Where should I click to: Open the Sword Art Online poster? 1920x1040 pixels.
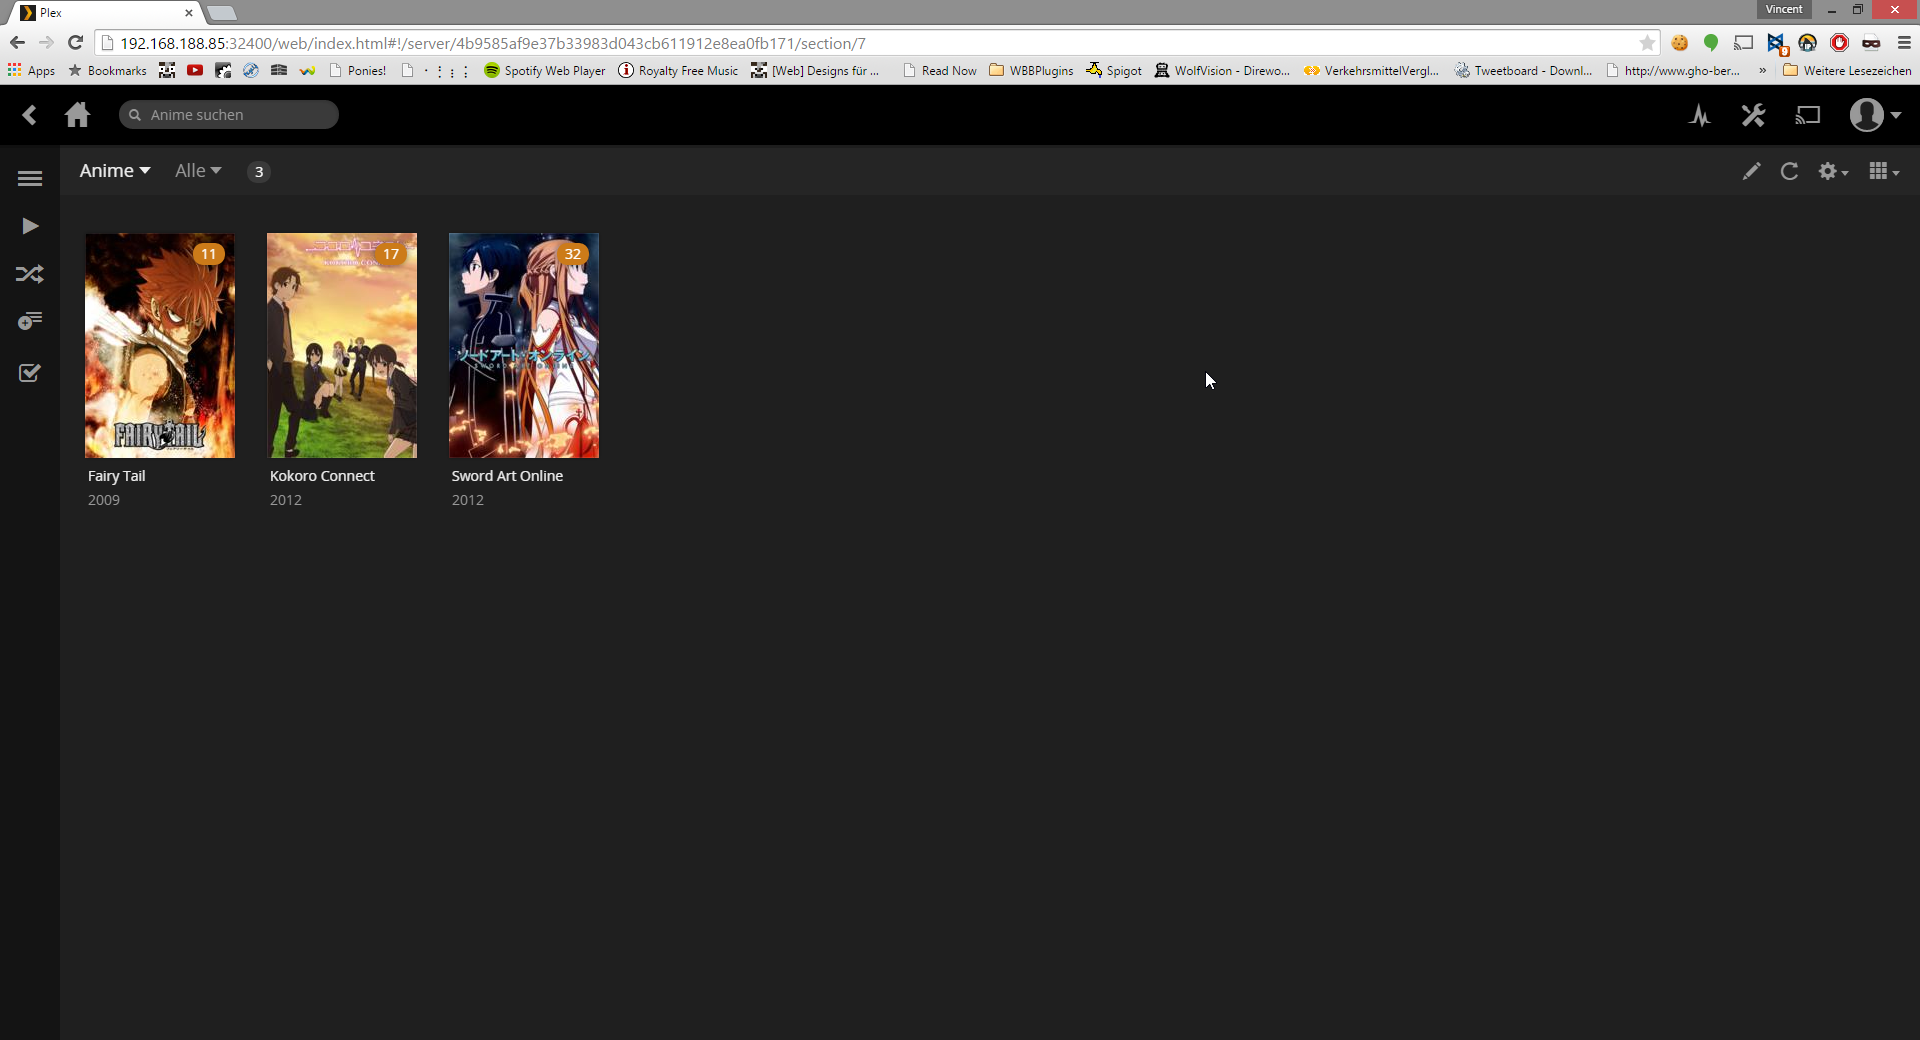point(524,346)
